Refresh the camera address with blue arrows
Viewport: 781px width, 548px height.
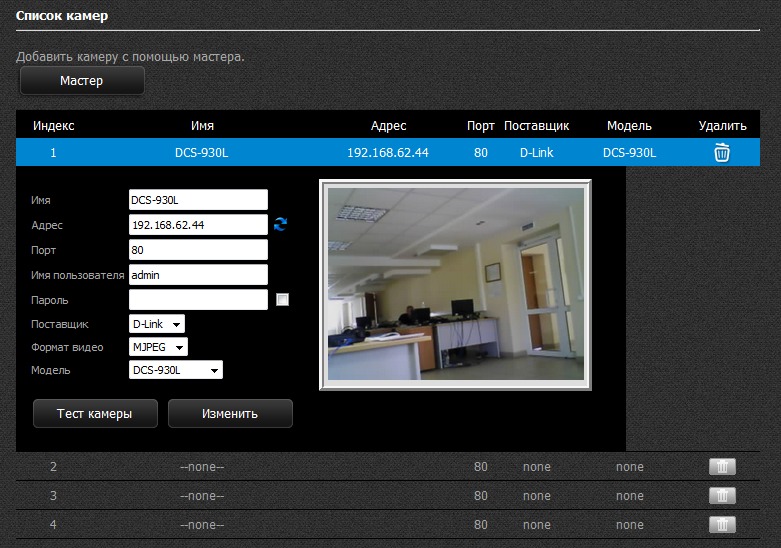coord(280,225)
